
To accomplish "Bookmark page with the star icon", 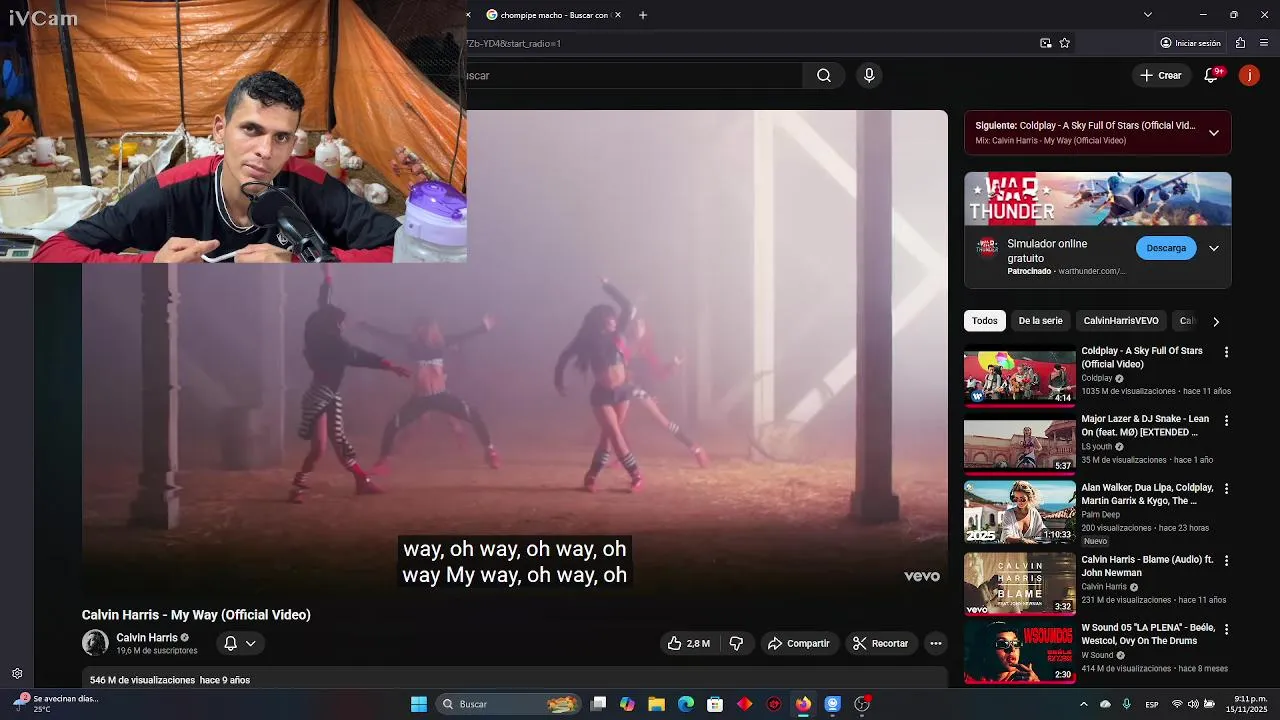I will click(1065, 43).
